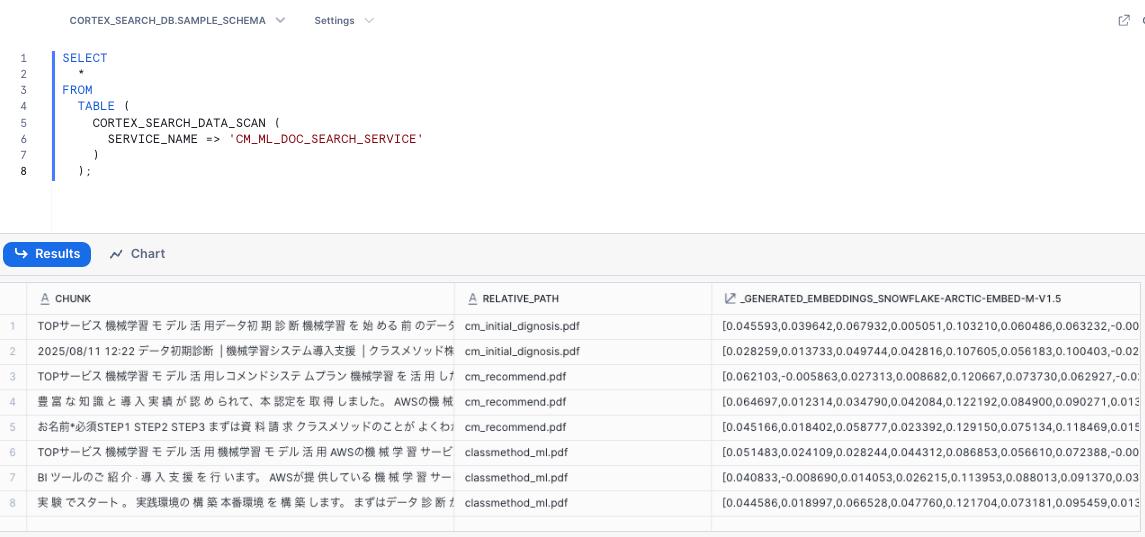Click the CHUNK column header

point(240,298)
